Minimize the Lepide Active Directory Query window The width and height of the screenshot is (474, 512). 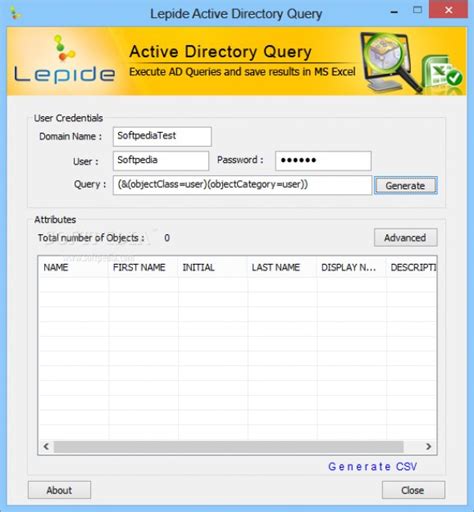[394, 12]
